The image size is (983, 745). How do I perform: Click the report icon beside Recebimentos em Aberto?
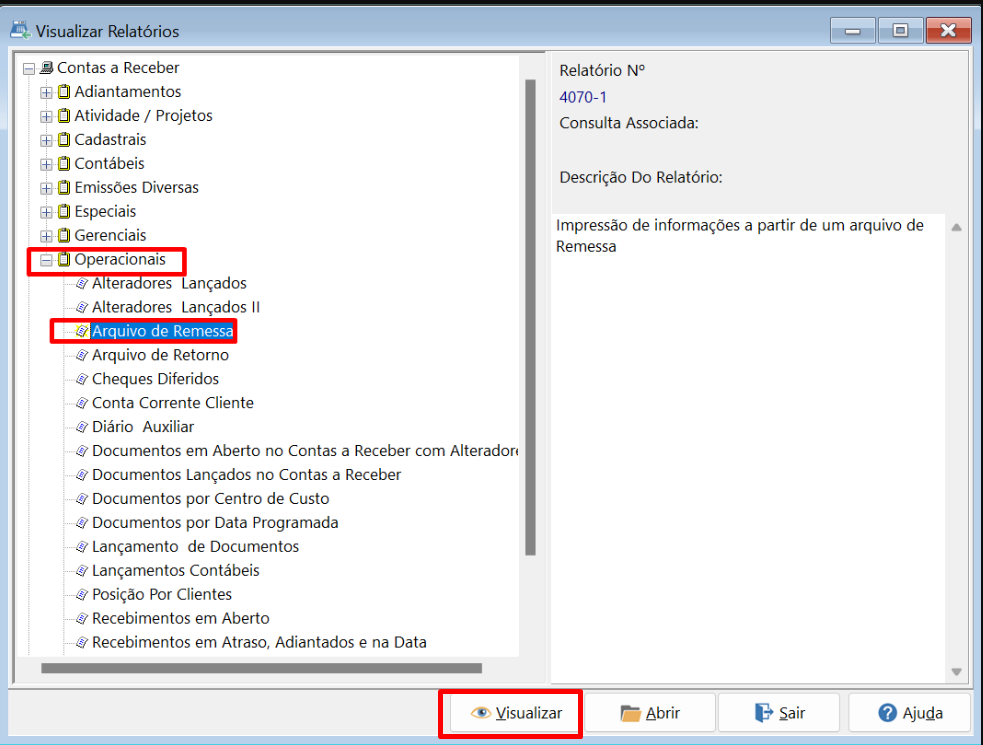[81, 618]
